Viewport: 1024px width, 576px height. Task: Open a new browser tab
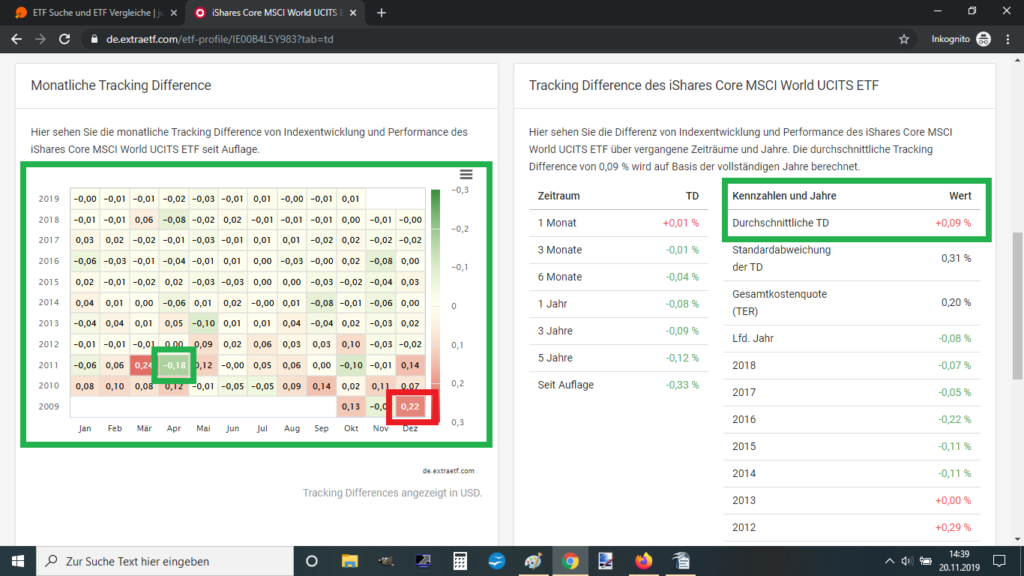tap(381, 13)
